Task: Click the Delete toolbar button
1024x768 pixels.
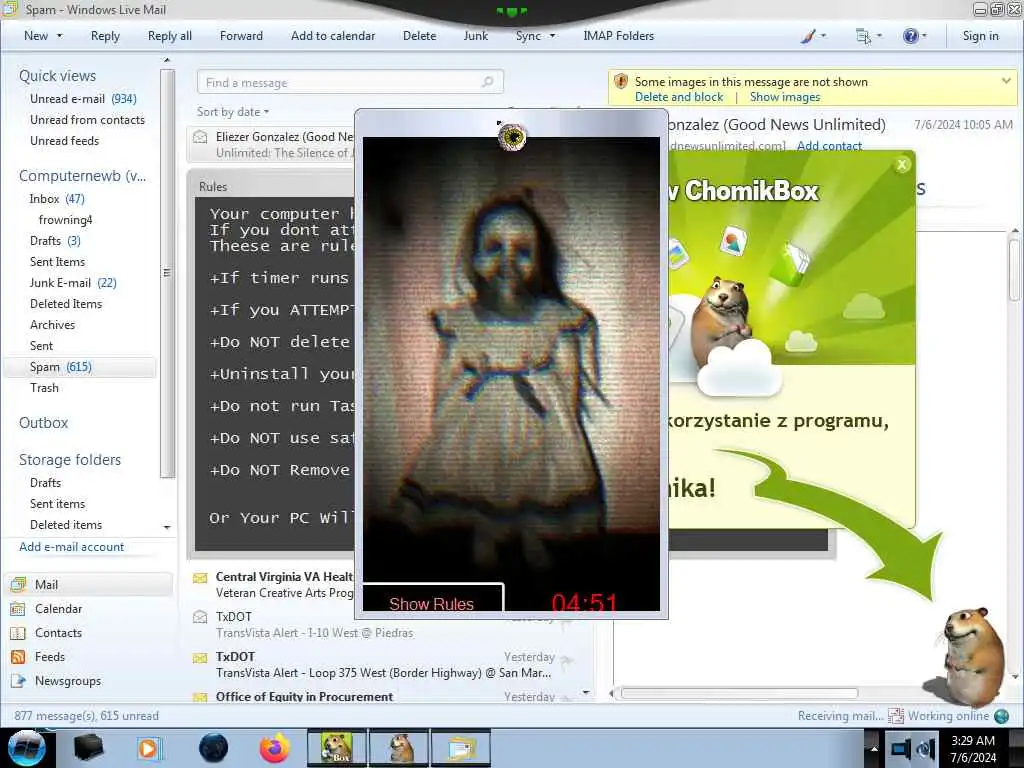Action: coord(419,36)
